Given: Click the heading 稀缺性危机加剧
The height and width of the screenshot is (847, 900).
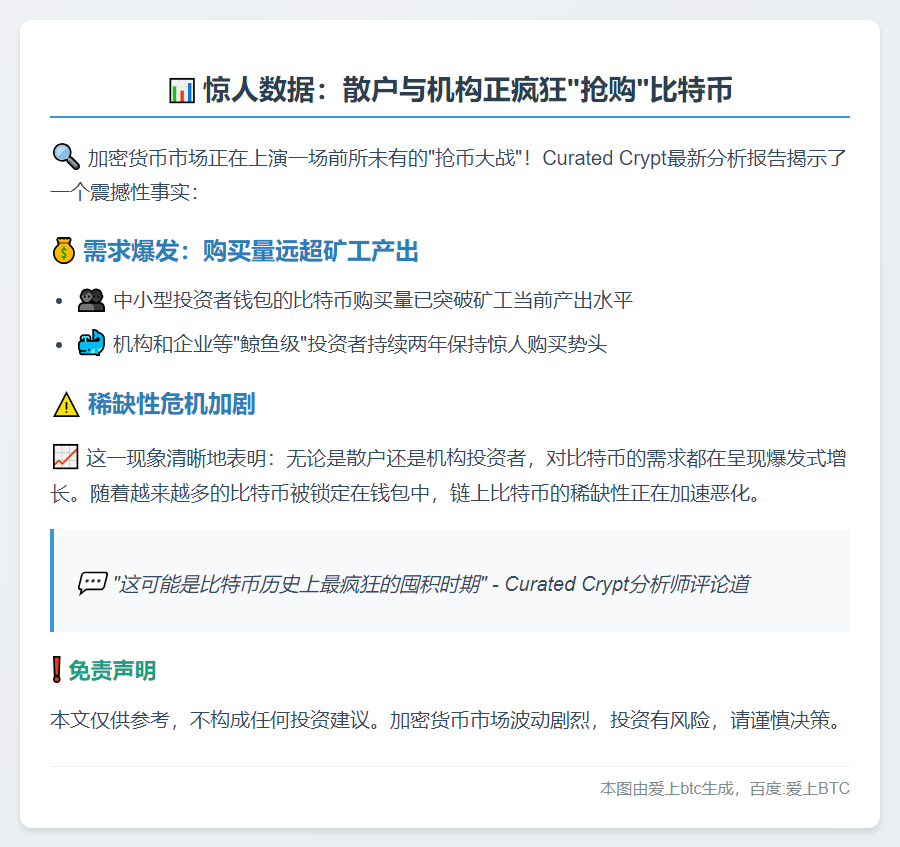Looking at the screenshot, I should click(172, 405).
